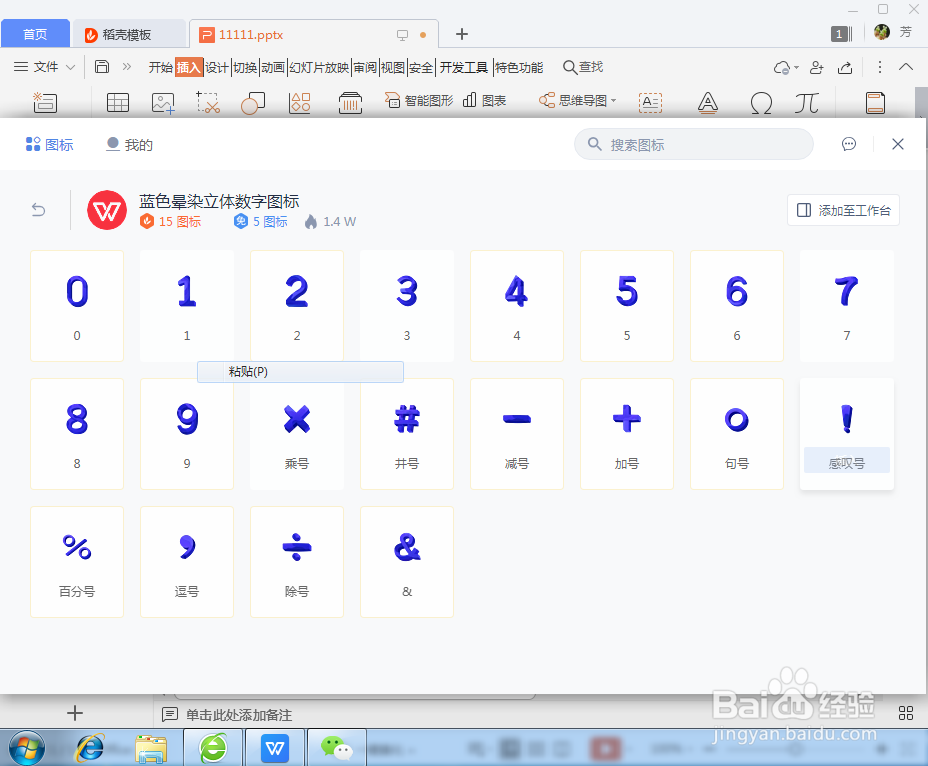This screenshot has width=928, height=766.
Task: Click 添加至工作台 button
Action: [843, 210]
